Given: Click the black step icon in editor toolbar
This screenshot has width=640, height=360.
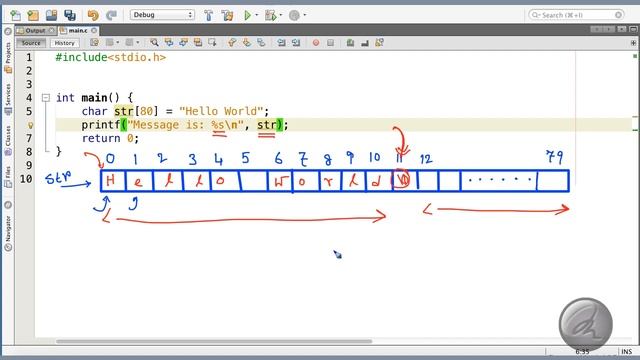Looking at the screenshot, I should (x=365, y=42).
